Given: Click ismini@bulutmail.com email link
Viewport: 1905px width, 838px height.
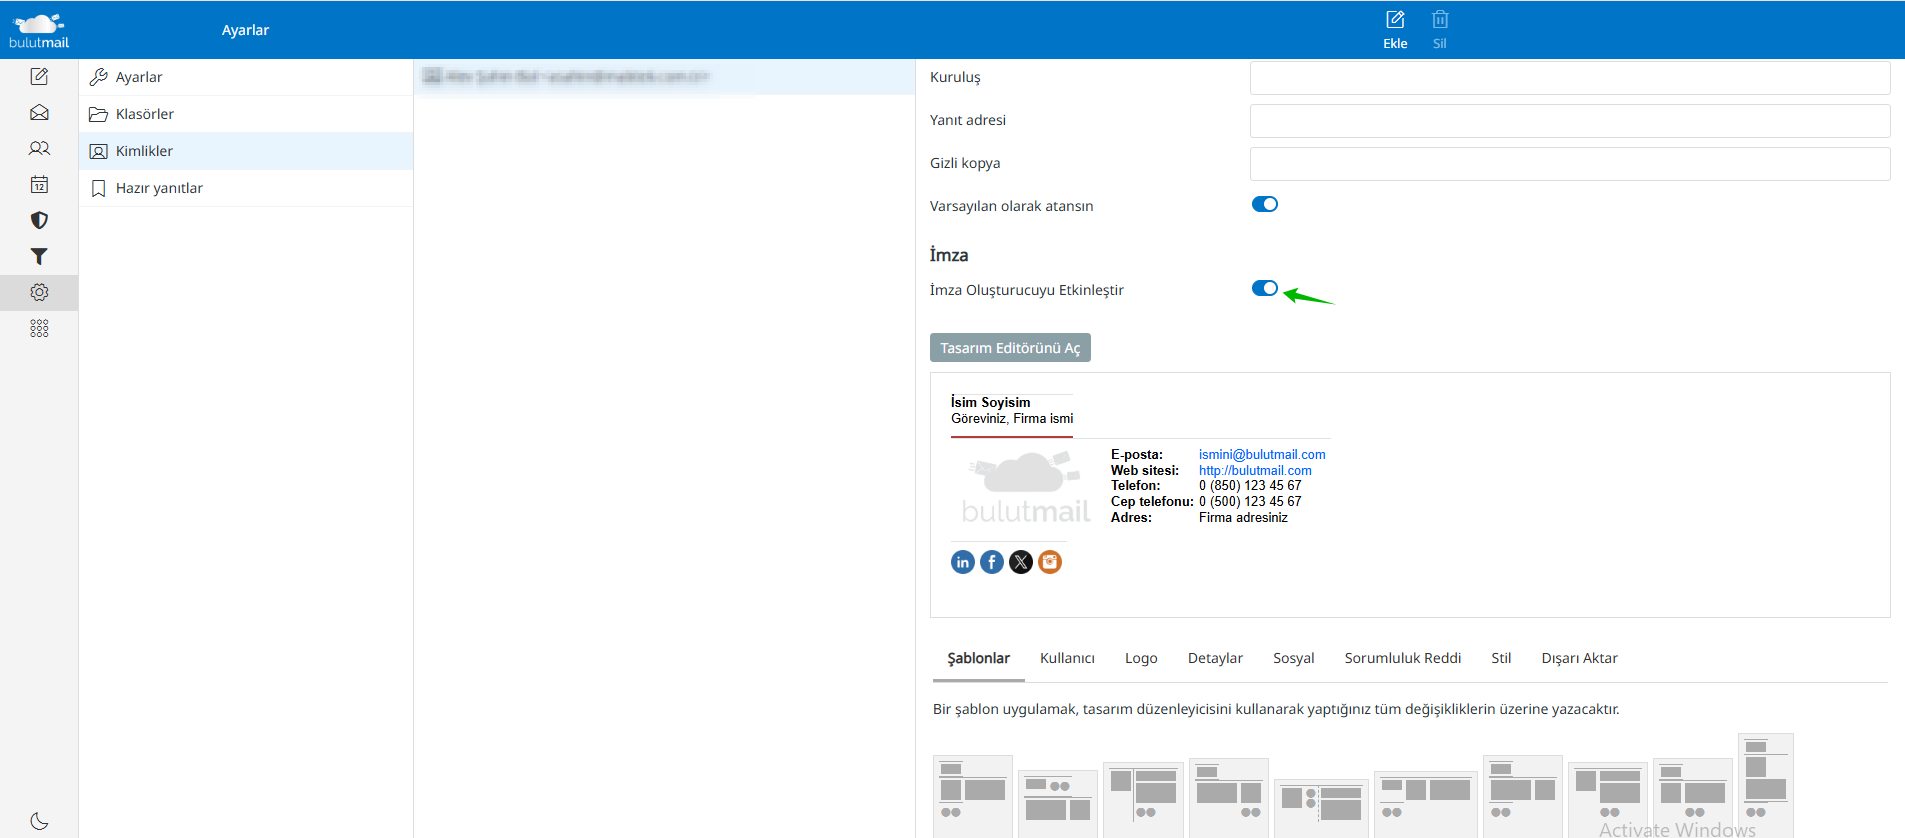Looking at the screenshot, I should [1262, 454].
